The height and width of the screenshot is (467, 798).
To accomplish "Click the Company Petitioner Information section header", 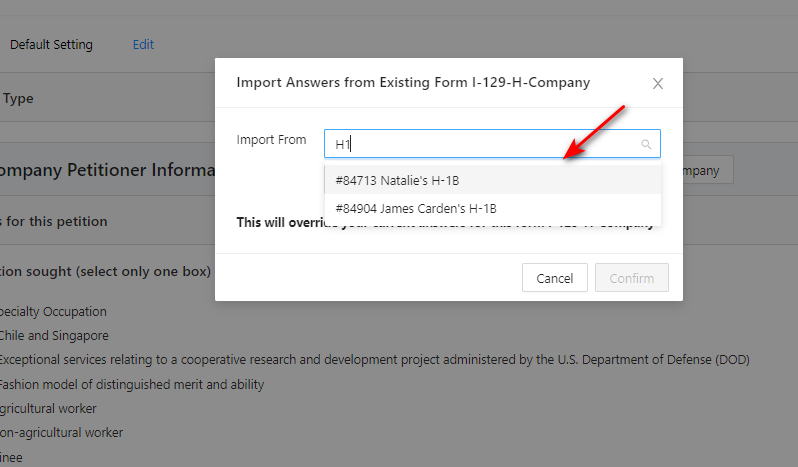I will click(x=107, y=171).
